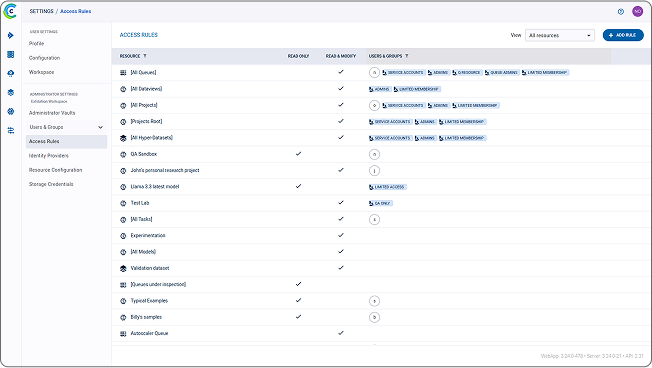The height and width of the screenshot is (368, 652).
Task: Click the SETTINGS breadcrumb link
Action: click(41, 11)
